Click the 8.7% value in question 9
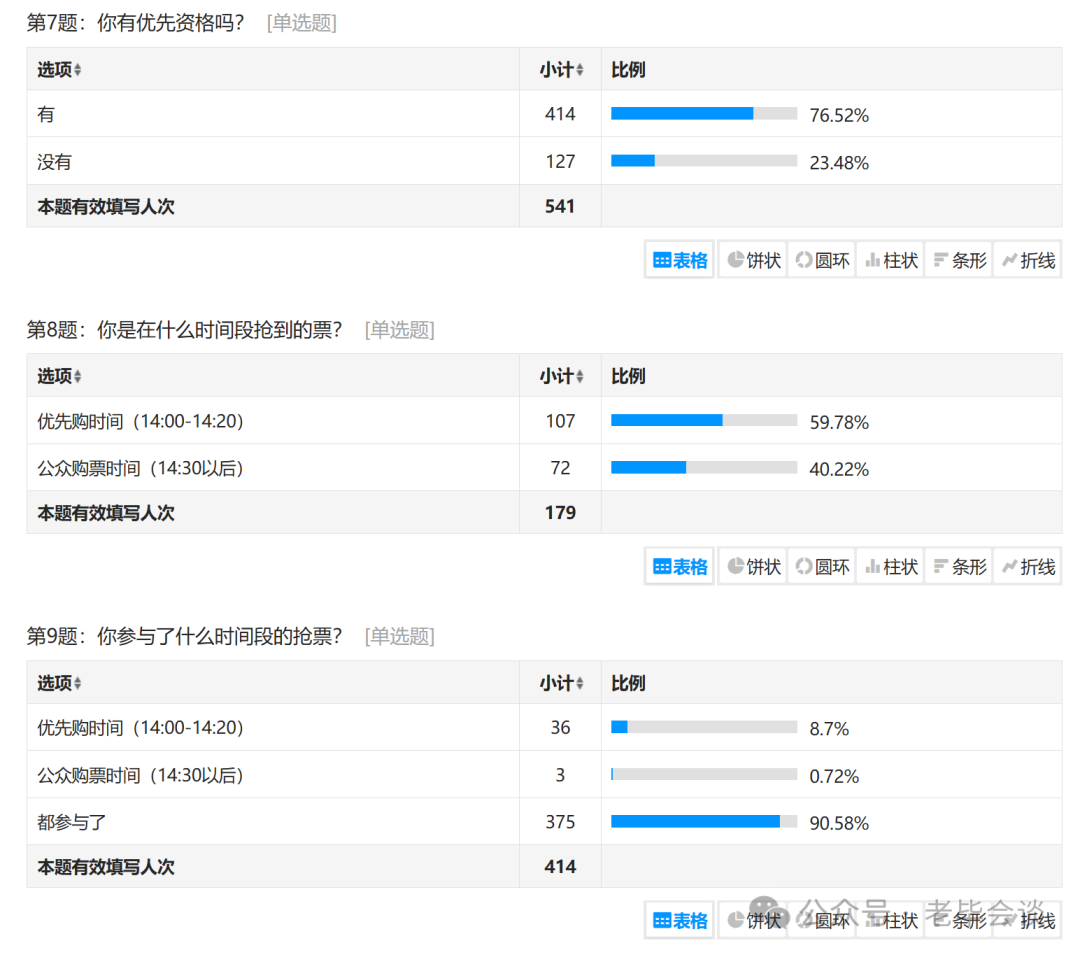 pos(829,728)
